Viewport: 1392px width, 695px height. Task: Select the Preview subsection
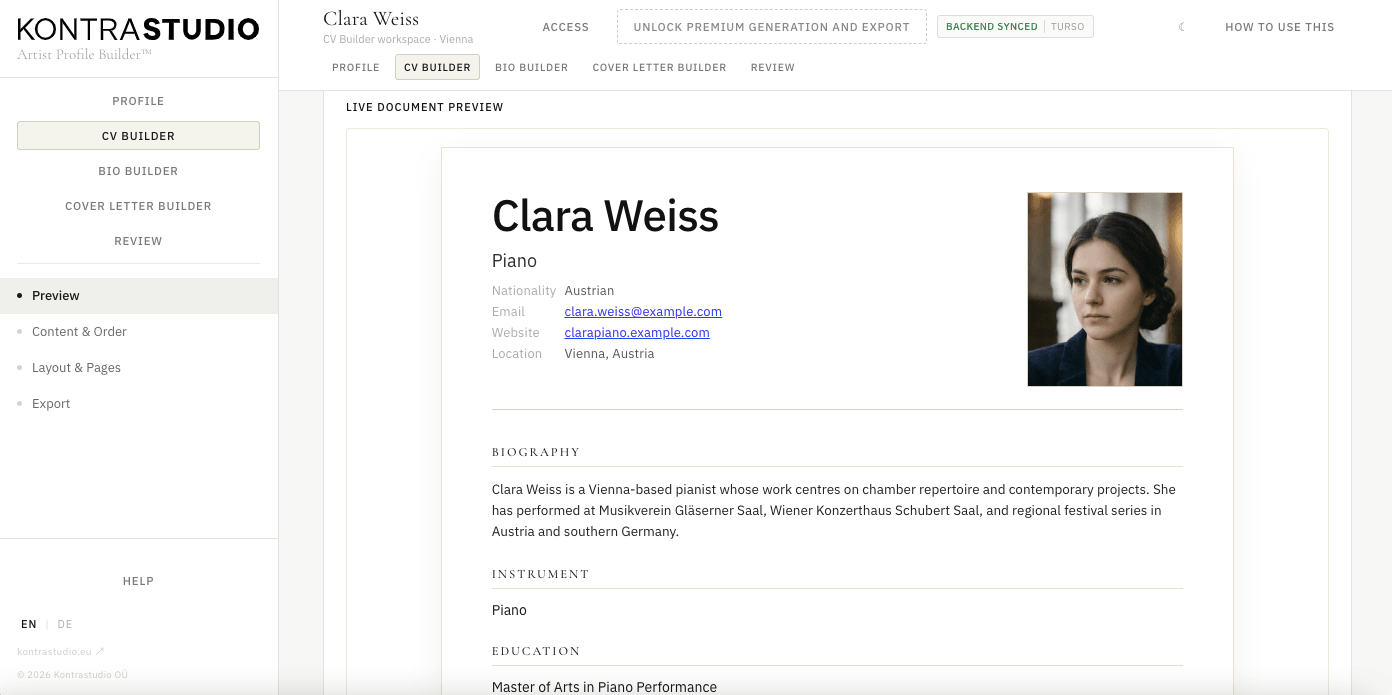[139, 296]
